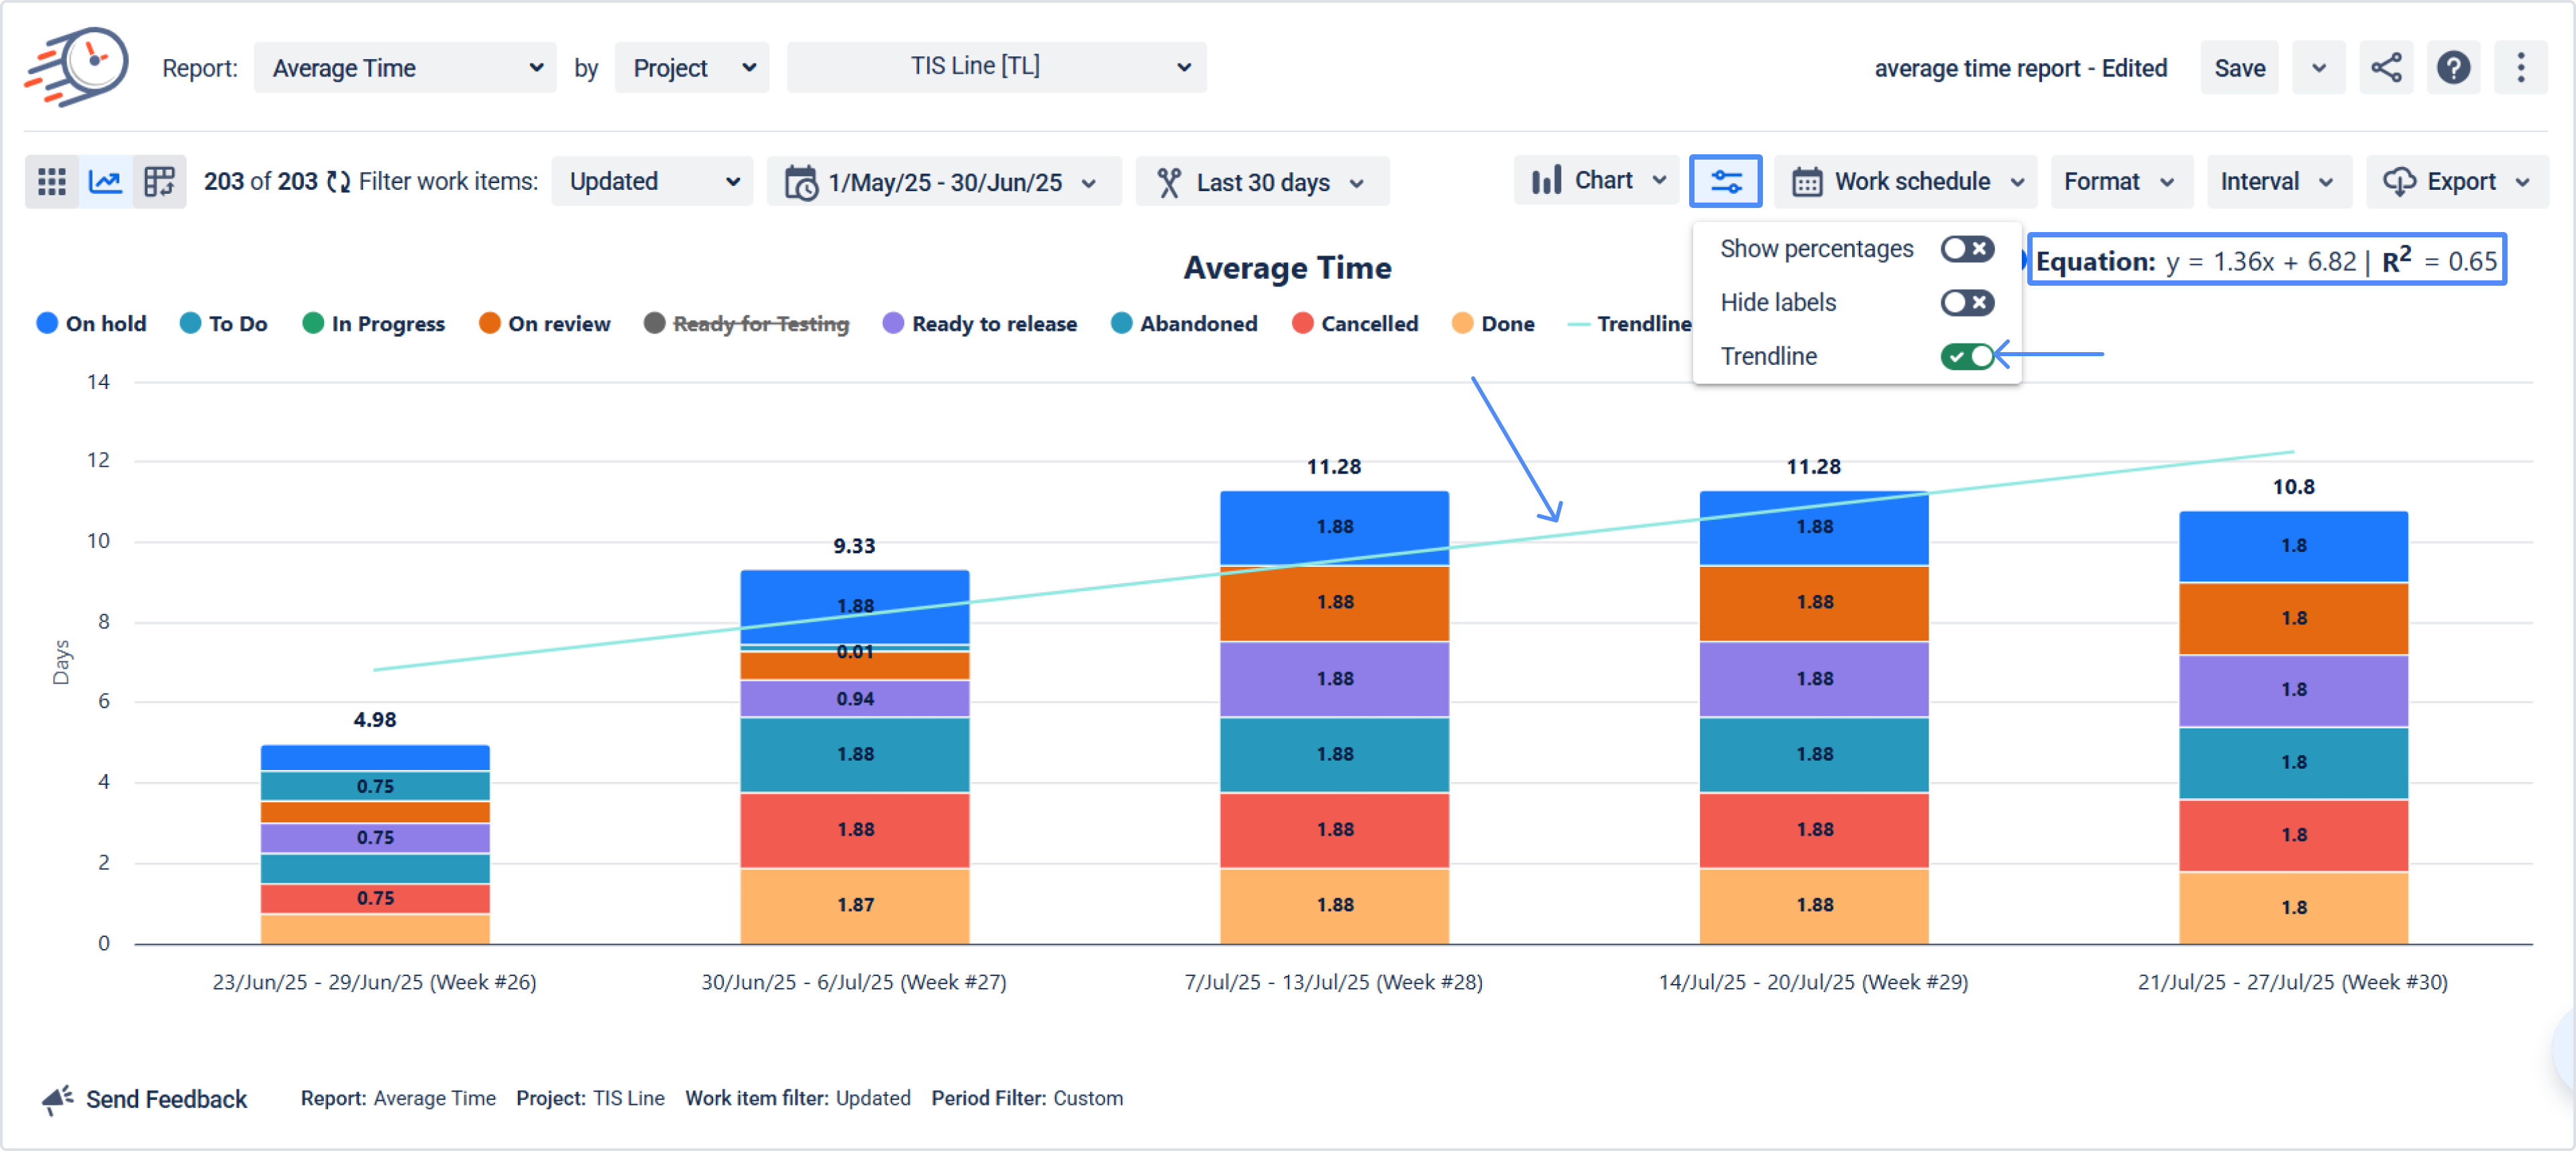2576x1151 pixels.
Task: Open chart display settings sliders icon
Action: (1726, 181)
